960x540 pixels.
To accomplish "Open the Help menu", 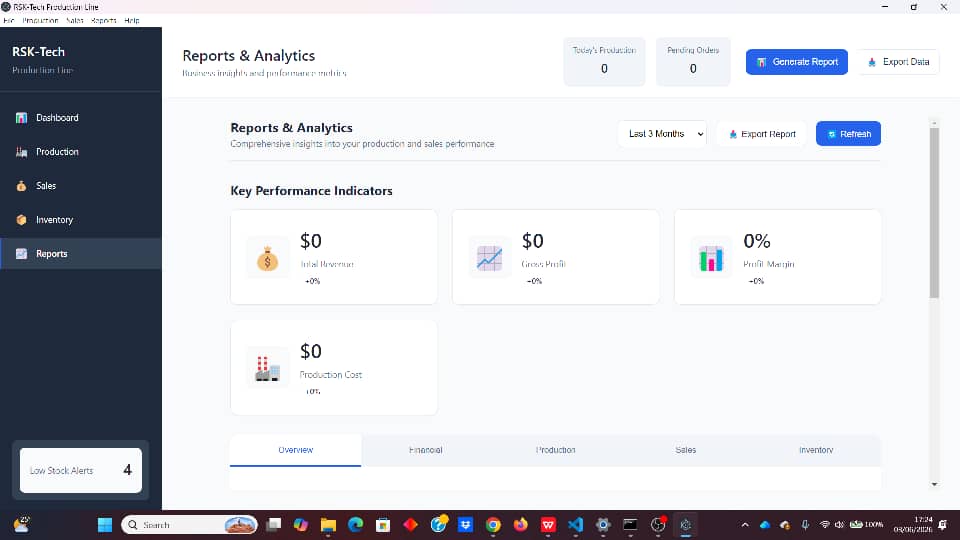I will 132,20.
